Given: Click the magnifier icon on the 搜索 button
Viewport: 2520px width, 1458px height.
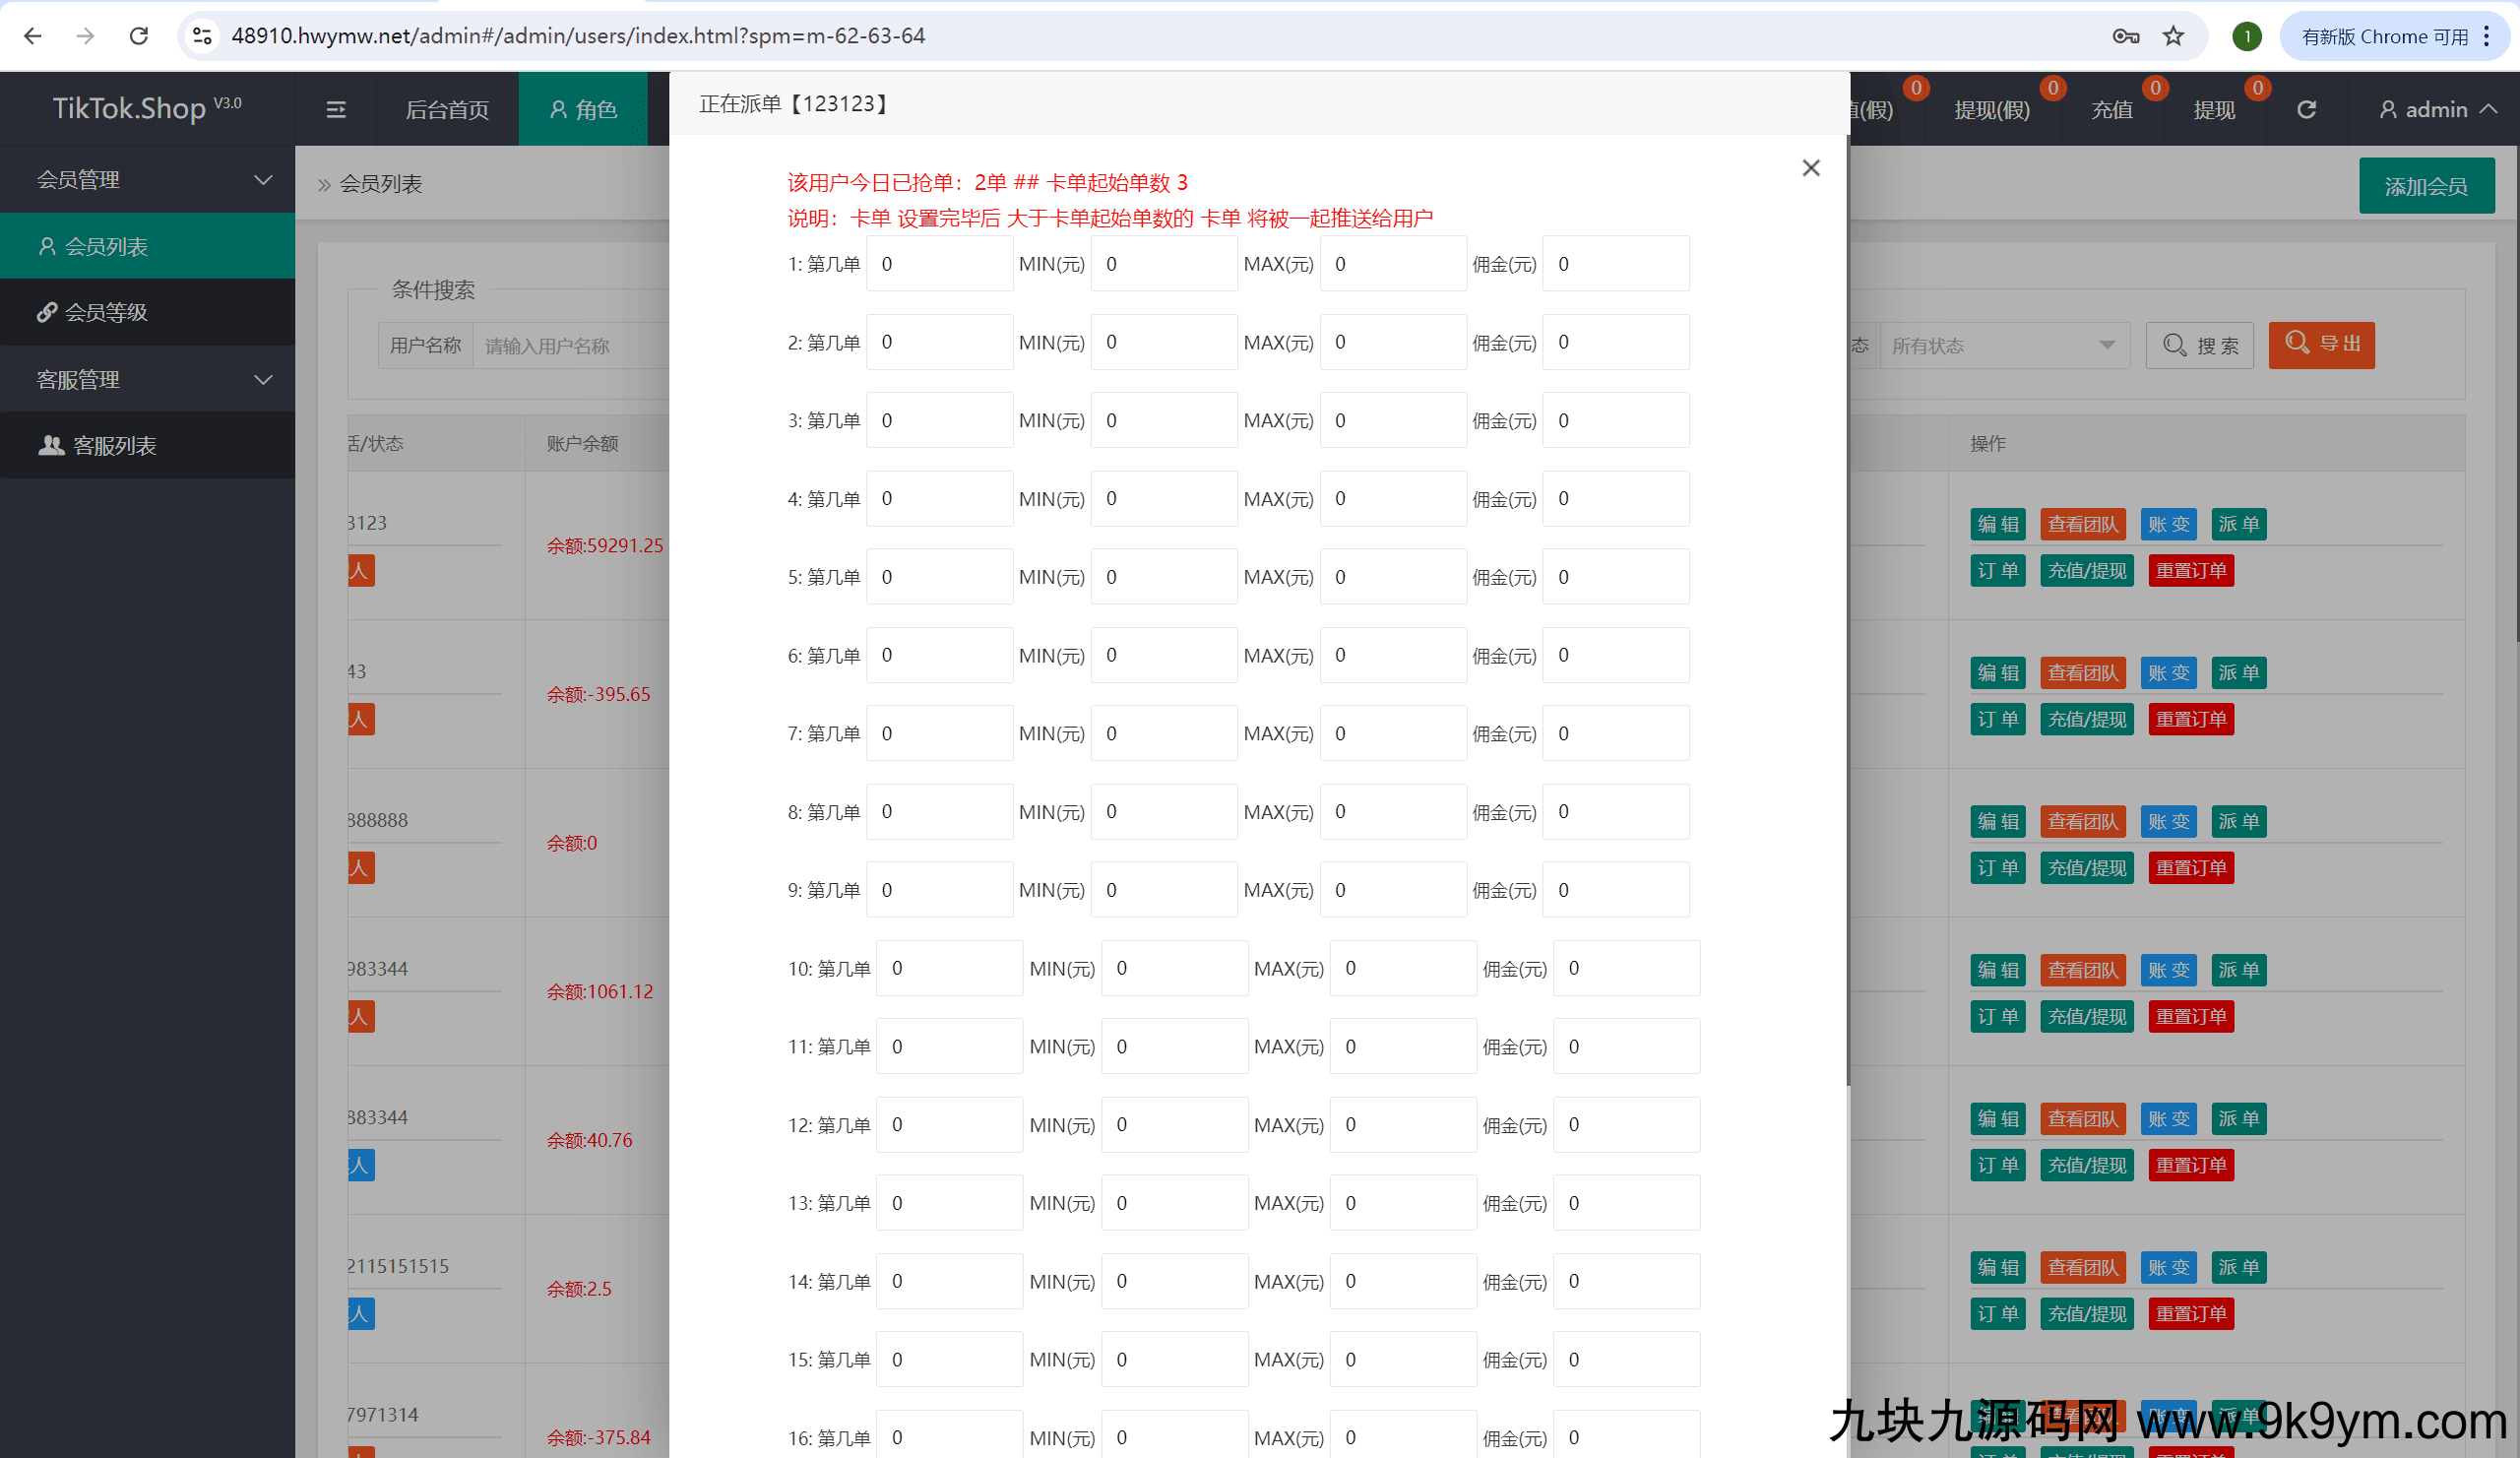Looking at the screenshot, I should point(2176,345).
